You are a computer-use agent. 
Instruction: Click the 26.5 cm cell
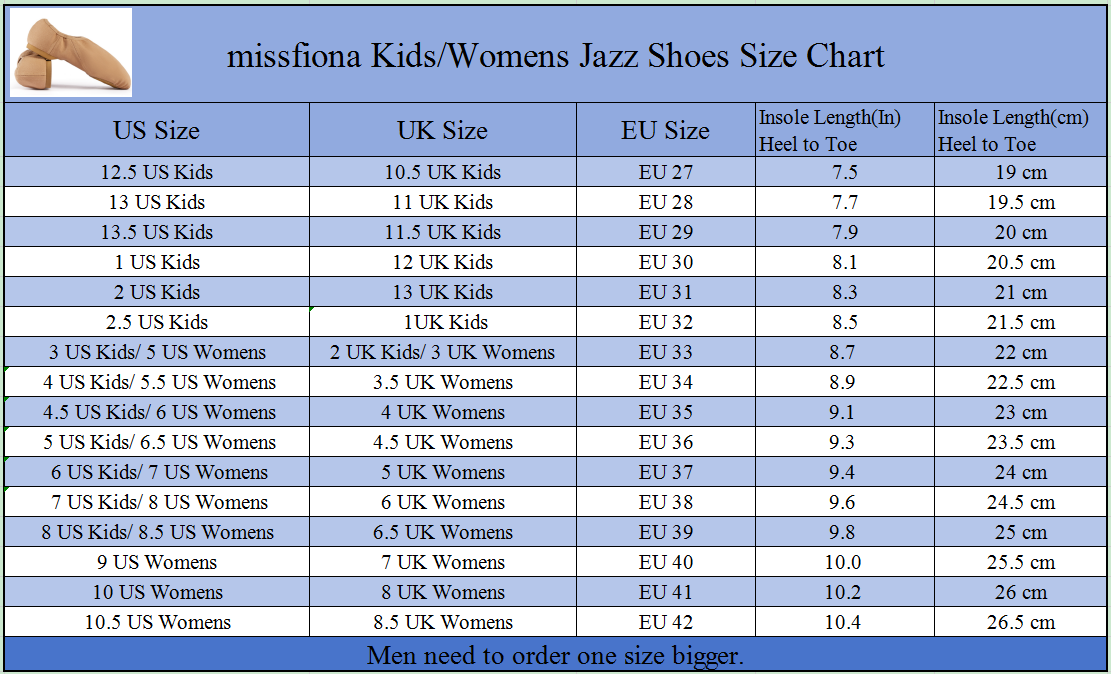point(1020,622)
